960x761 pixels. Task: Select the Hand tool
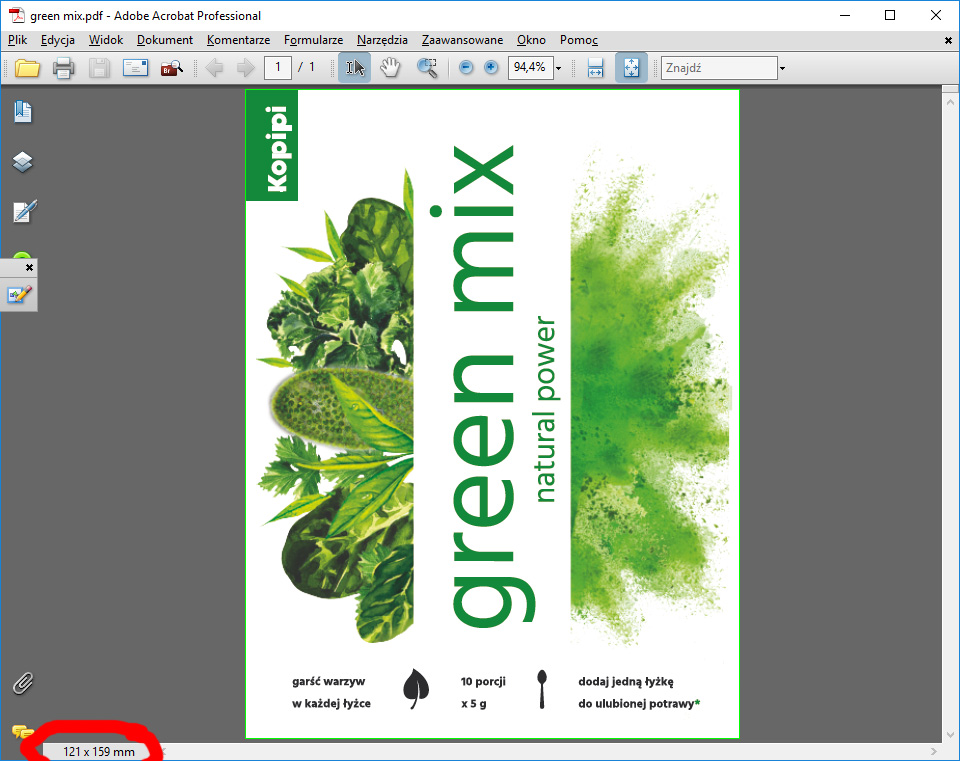(391, 68)
